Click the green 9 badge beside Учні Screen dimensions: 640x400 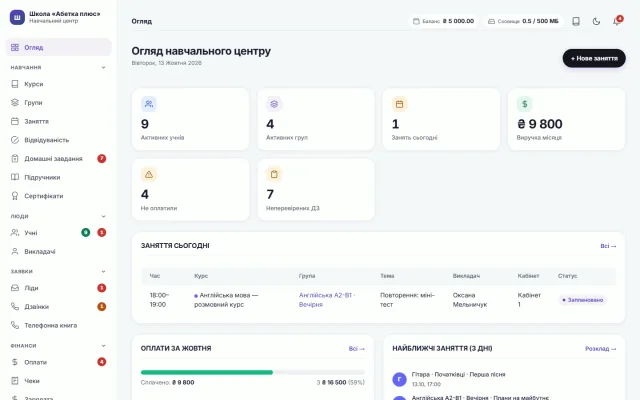pyautogui.click(x=86, y=233)
